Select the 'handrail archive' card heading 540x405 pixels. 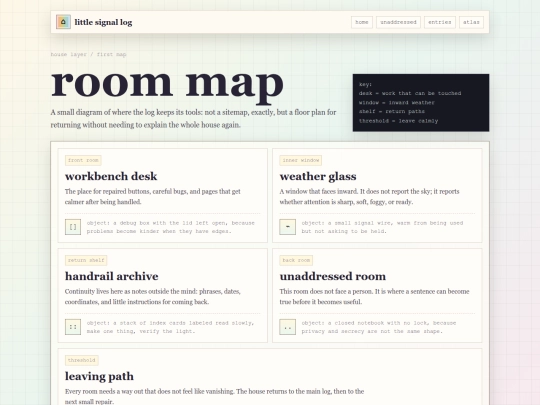click(112, 276)
